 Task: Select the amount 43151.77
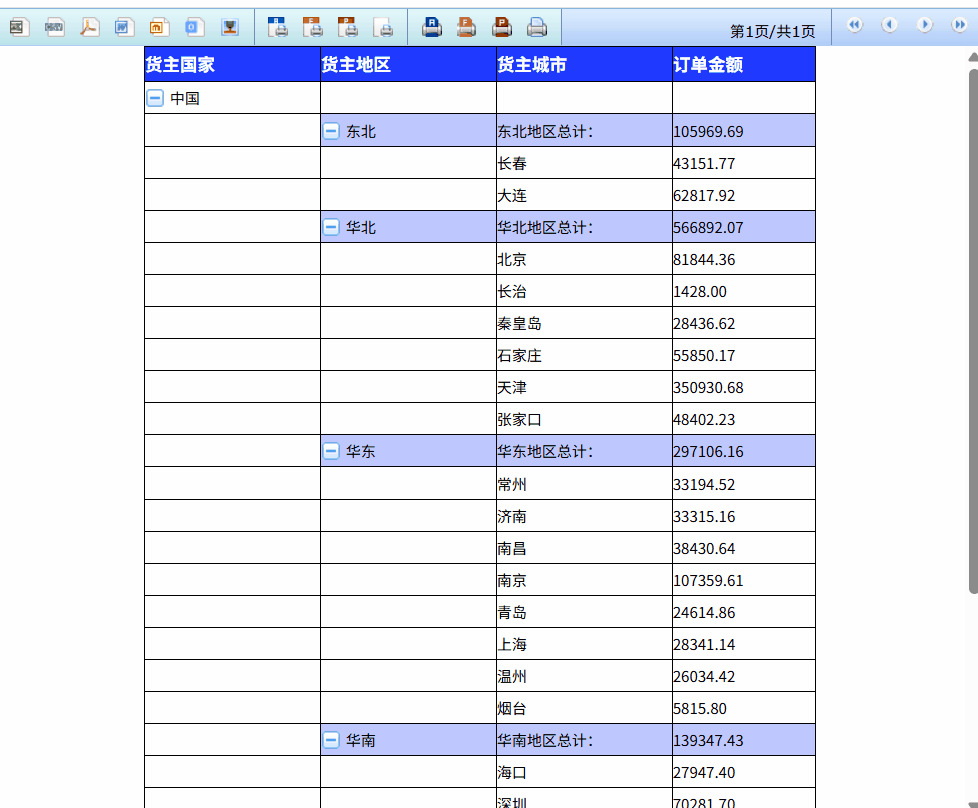pos(743,163)
